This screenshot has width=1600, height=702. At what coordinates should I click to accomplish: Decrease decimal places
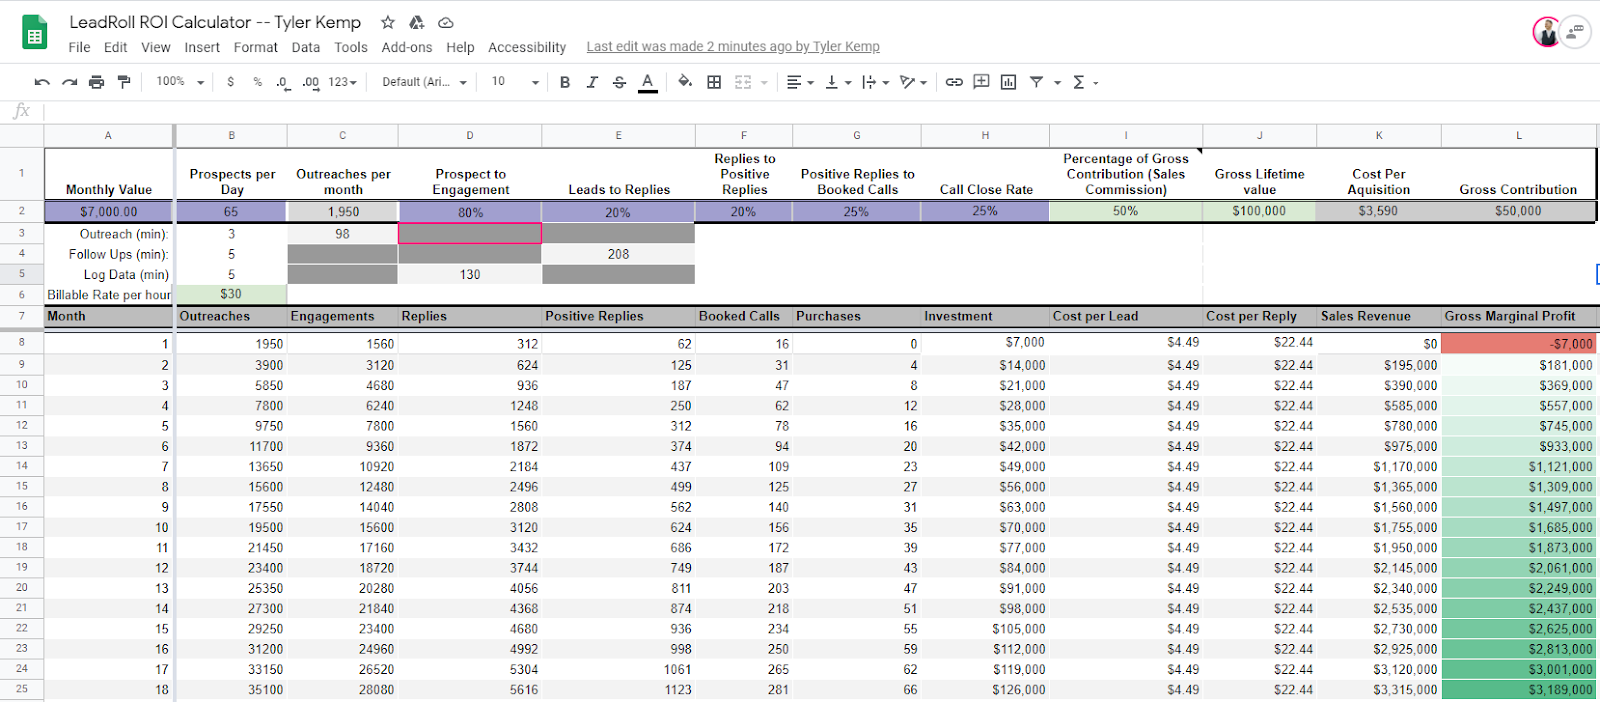pos(283,82)
